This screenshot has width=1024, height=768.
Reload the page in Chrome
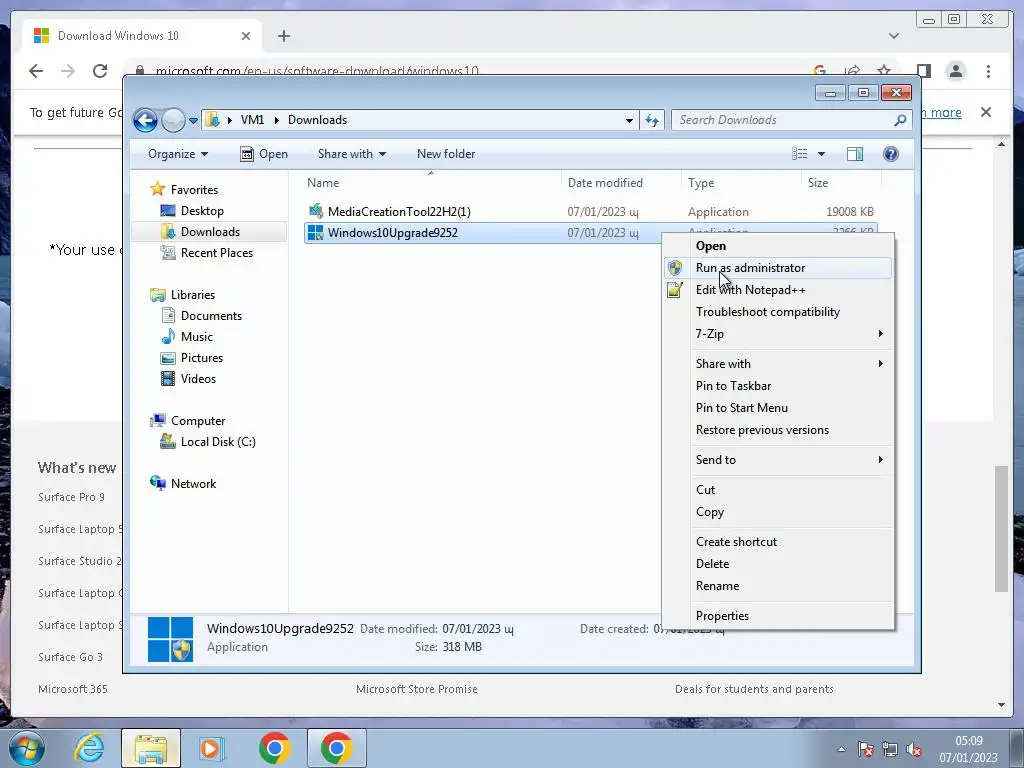(100, 71)
